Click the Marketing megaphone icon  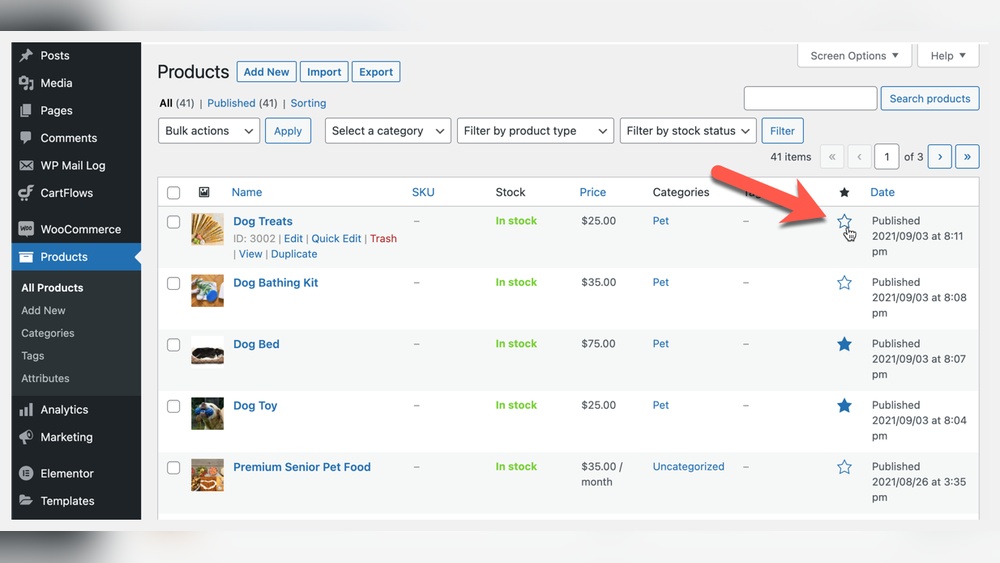26,437
